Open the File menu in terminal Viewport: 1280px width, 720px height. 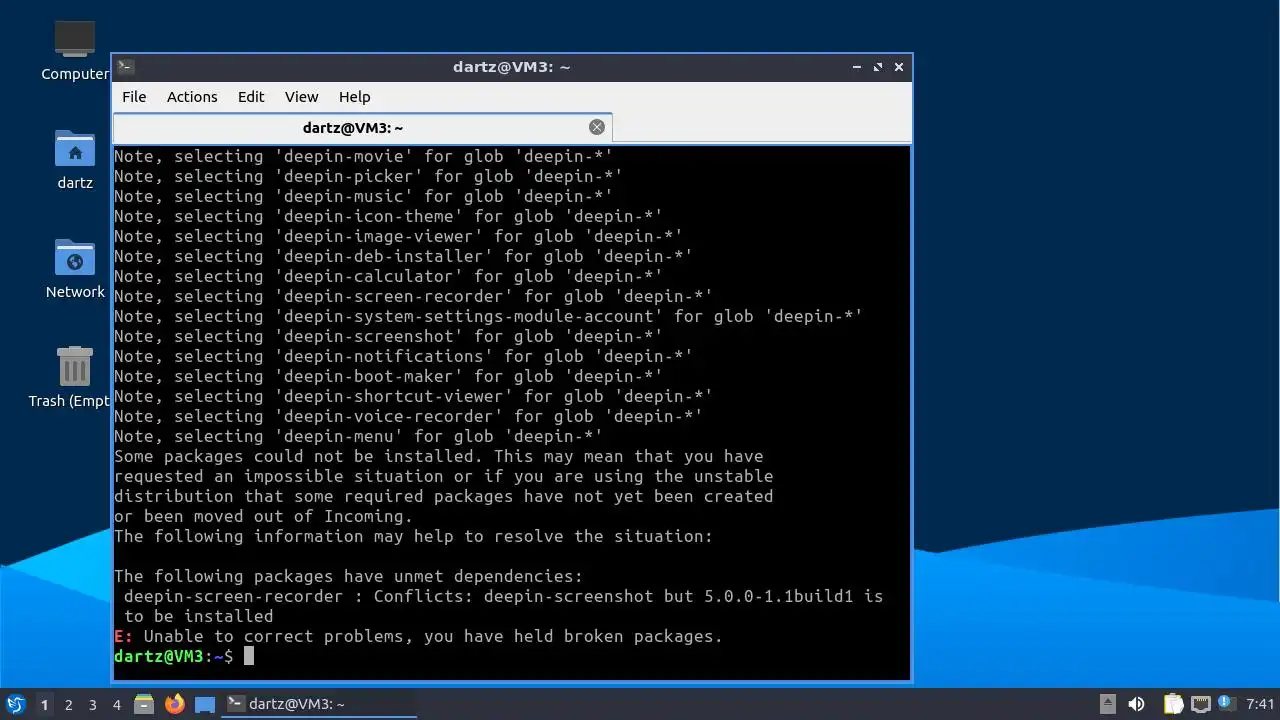click(134, 97)
